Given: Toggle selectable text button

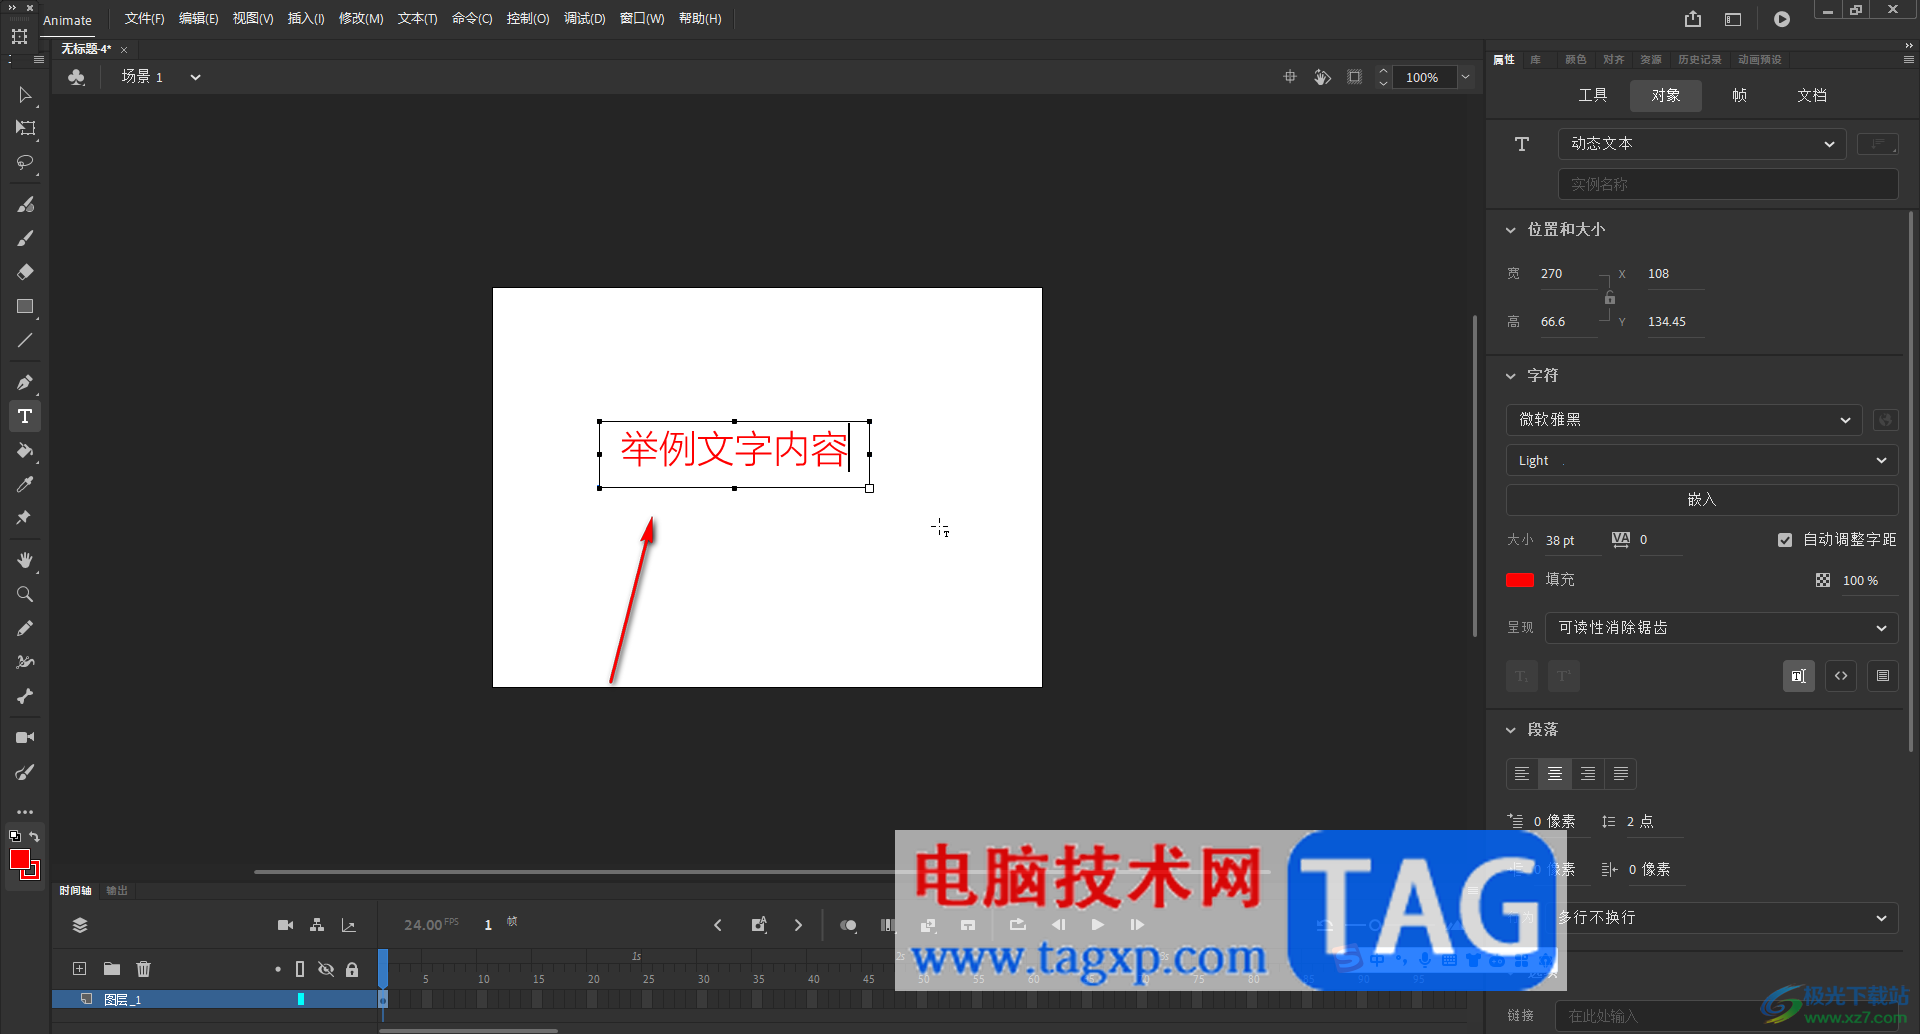Looking at the screenshot, I should point(1798,676).
